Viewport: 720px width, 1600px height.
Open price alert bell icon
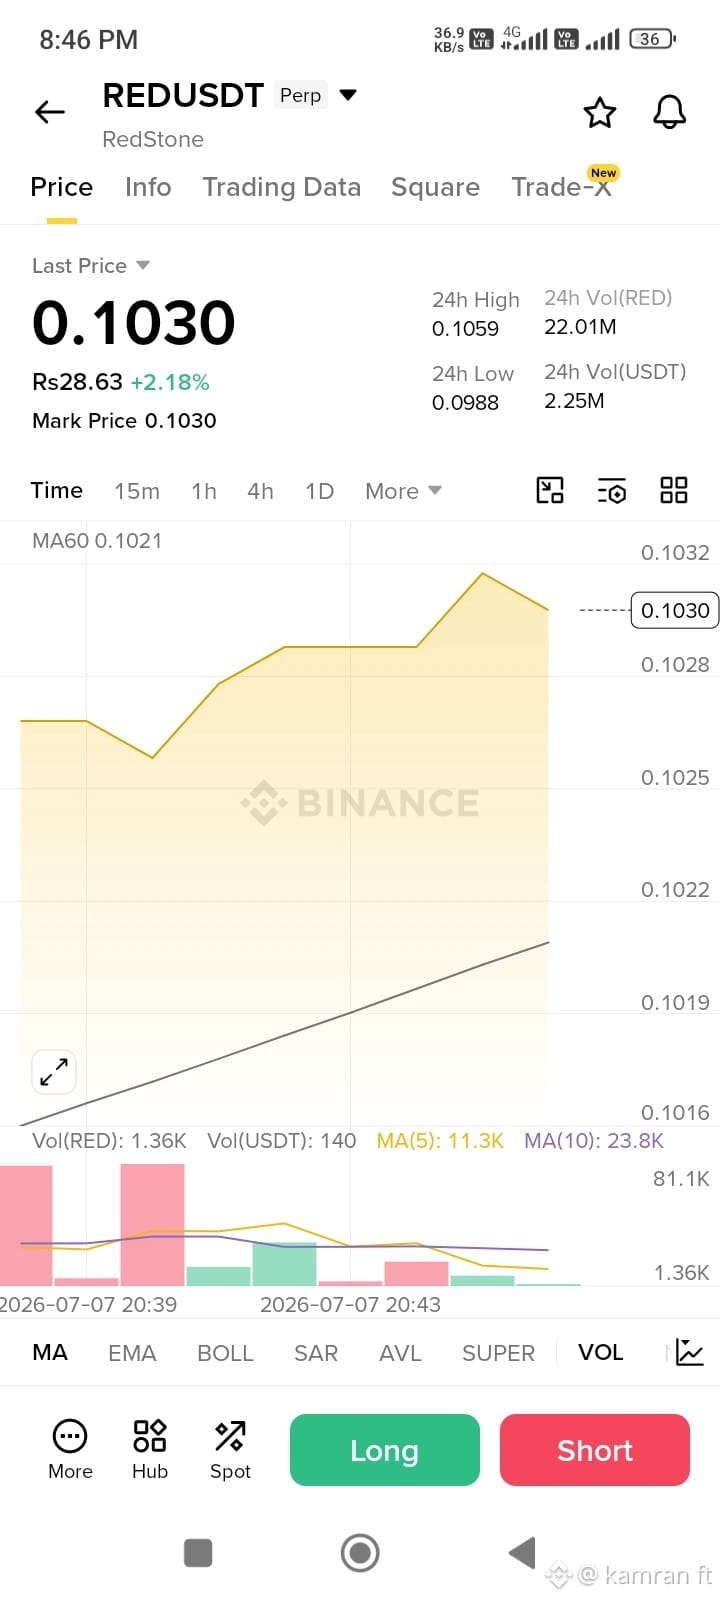tap(670, 112)
